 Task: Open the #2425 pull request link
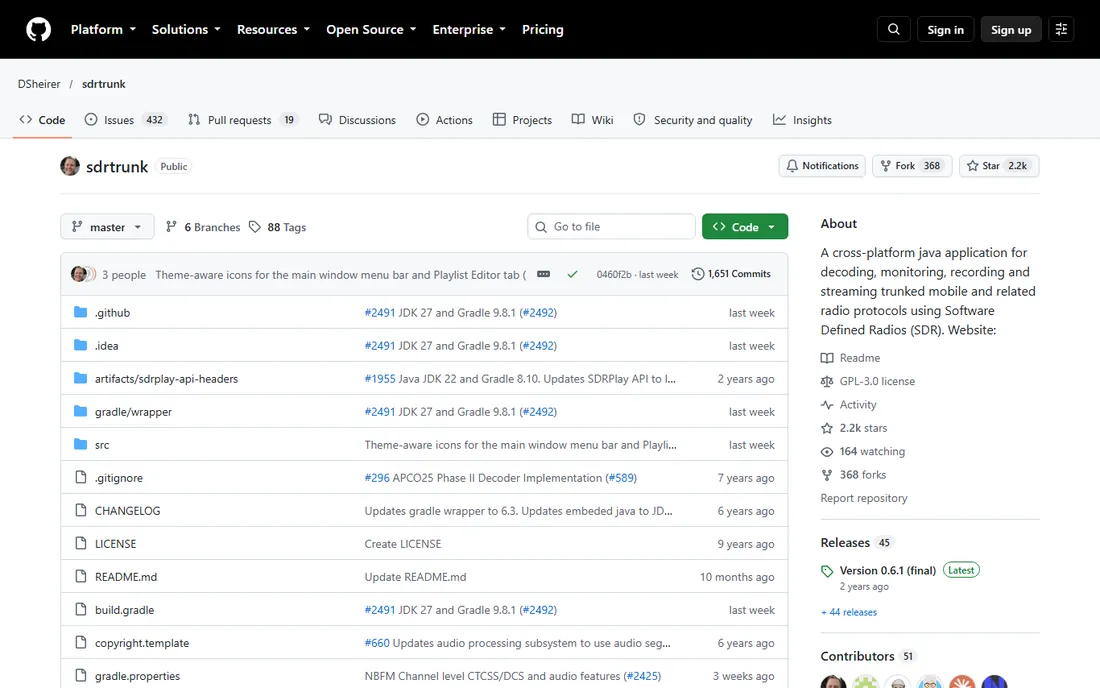click(x=642, y=676)
